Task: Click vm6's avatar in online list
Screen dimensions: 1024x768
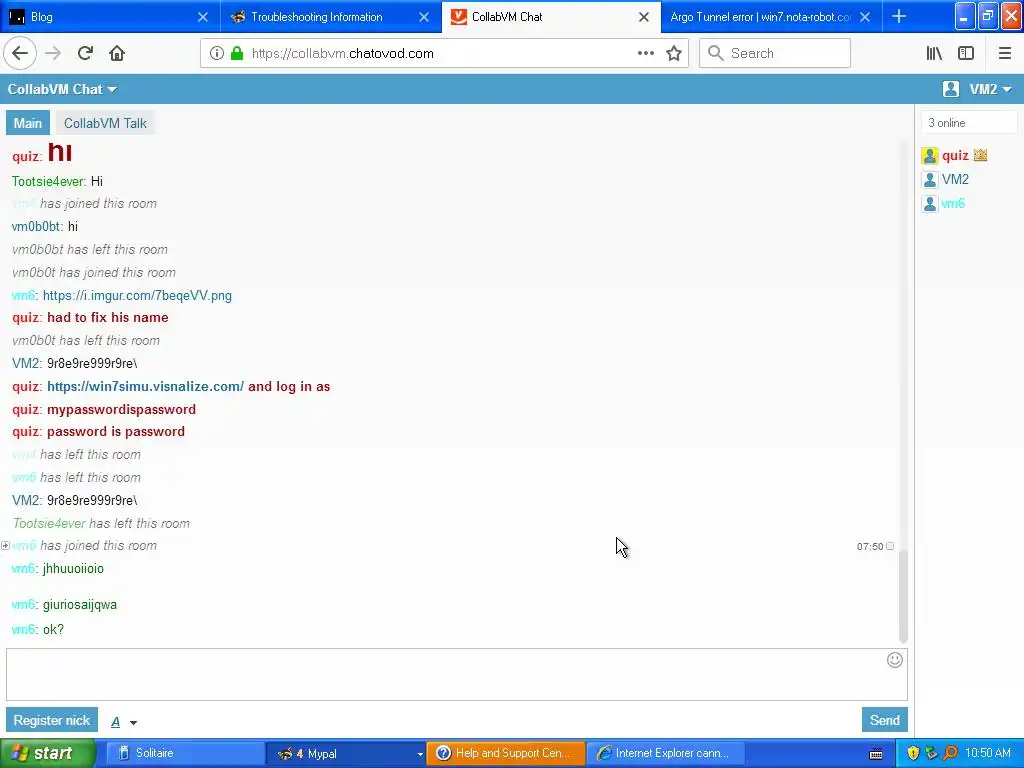Action: point(930,204)
